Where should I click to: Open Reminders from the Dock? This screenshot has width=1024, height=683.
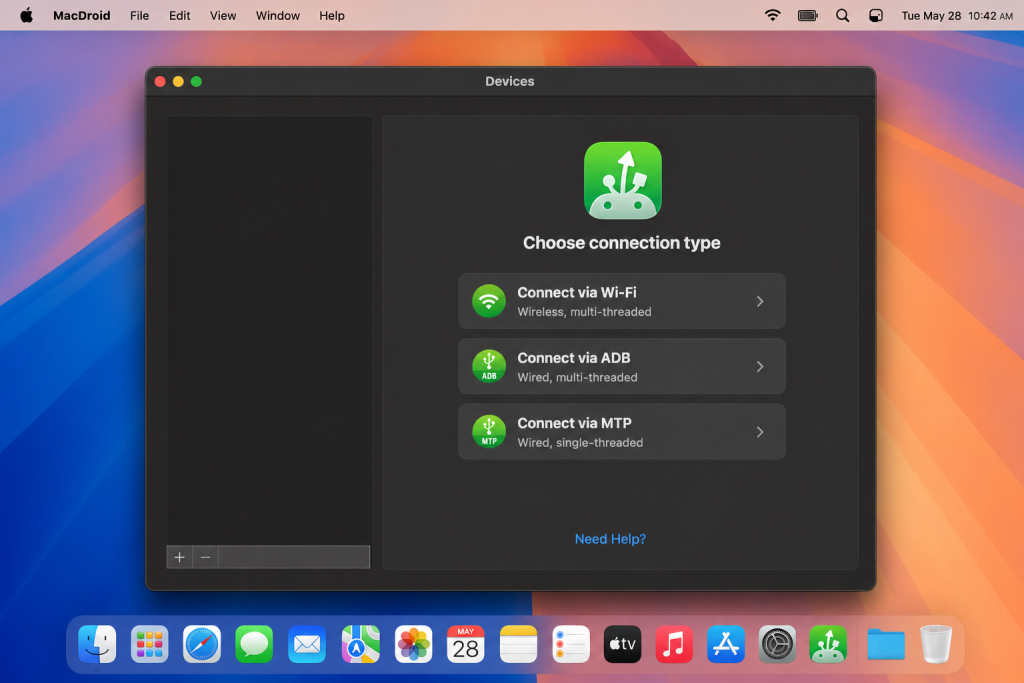[571, 644]
